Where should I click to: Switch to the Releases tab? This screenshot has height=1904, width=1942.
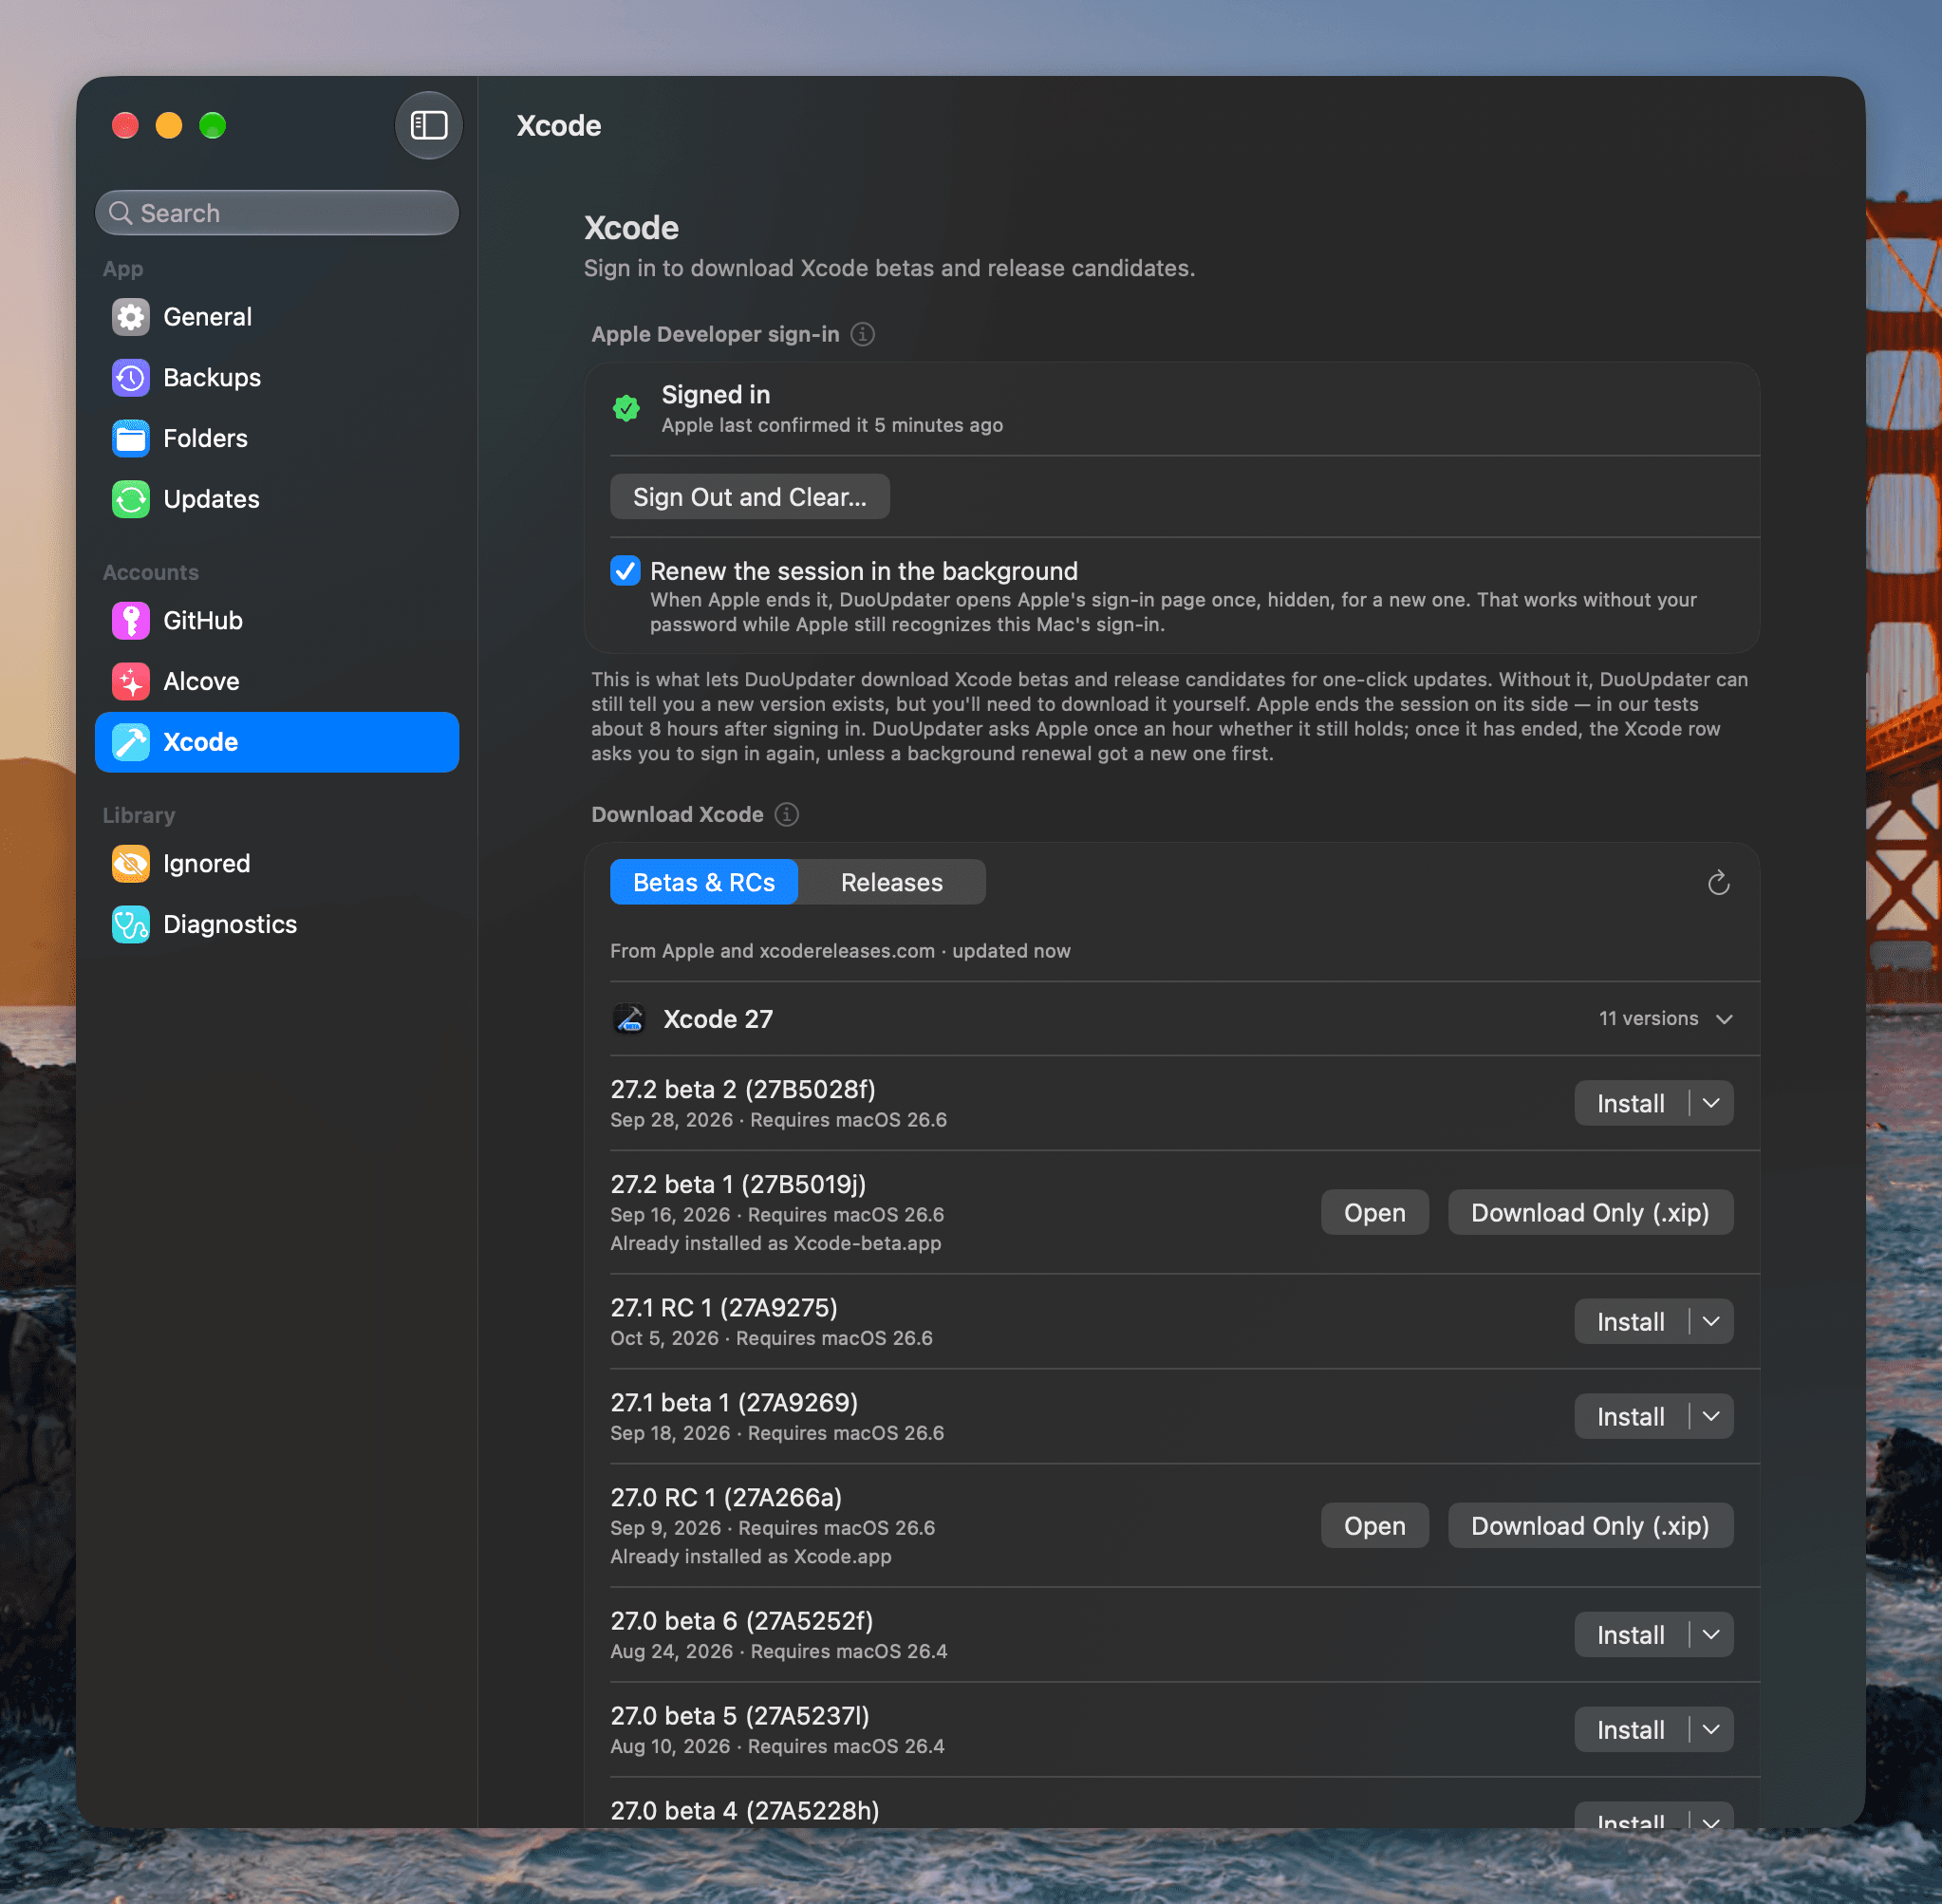click(x=892, y=882)
